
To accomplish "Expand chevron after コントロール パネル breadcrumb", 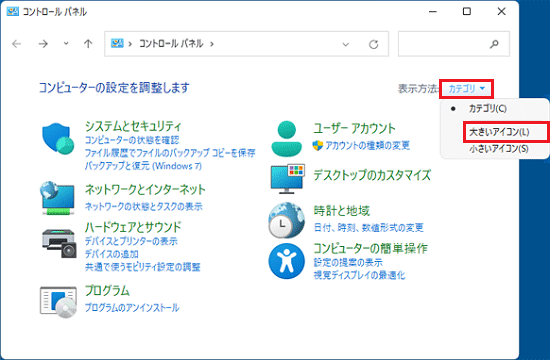I will (212, 44).
